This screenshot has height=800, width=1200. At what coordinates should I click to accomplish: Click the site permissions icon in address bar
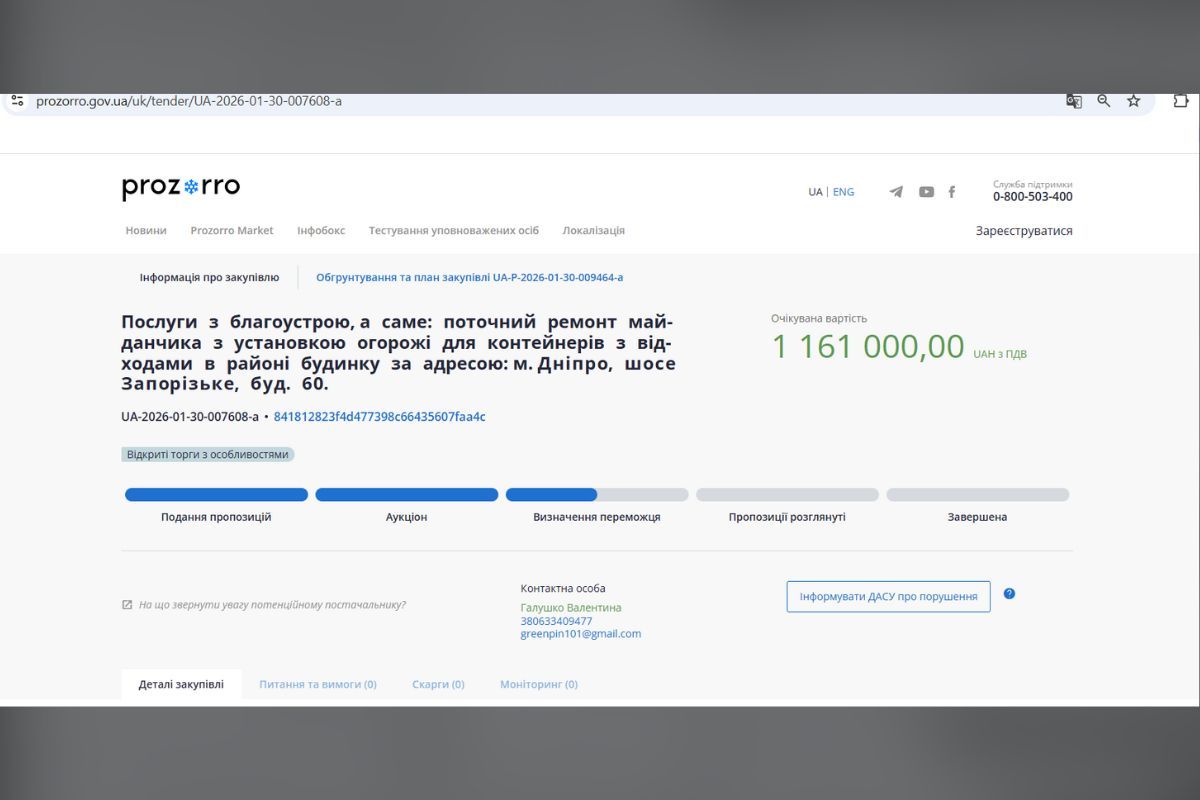[x=16, y=100]
